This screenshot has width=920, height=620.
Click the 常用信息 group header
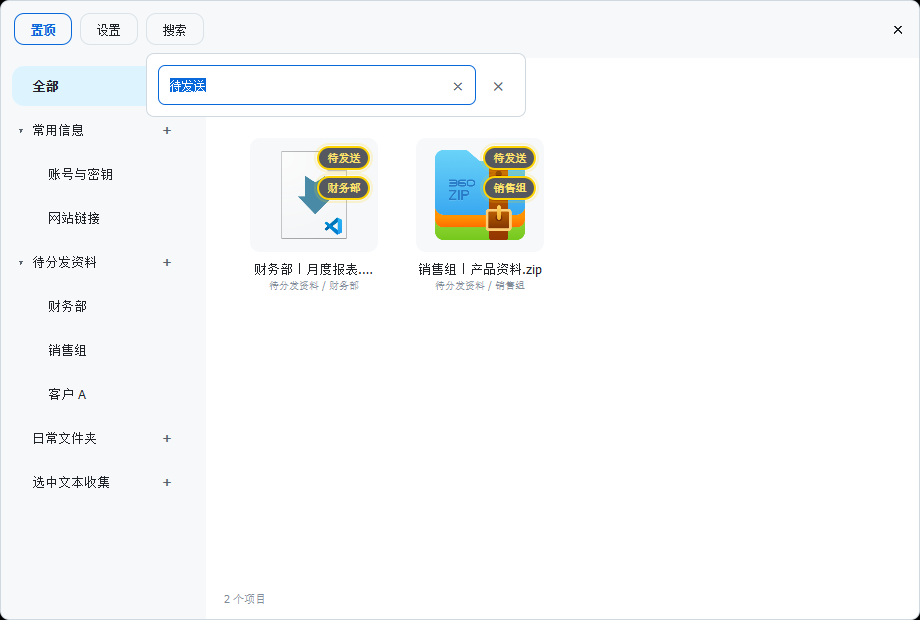(58, 130)
